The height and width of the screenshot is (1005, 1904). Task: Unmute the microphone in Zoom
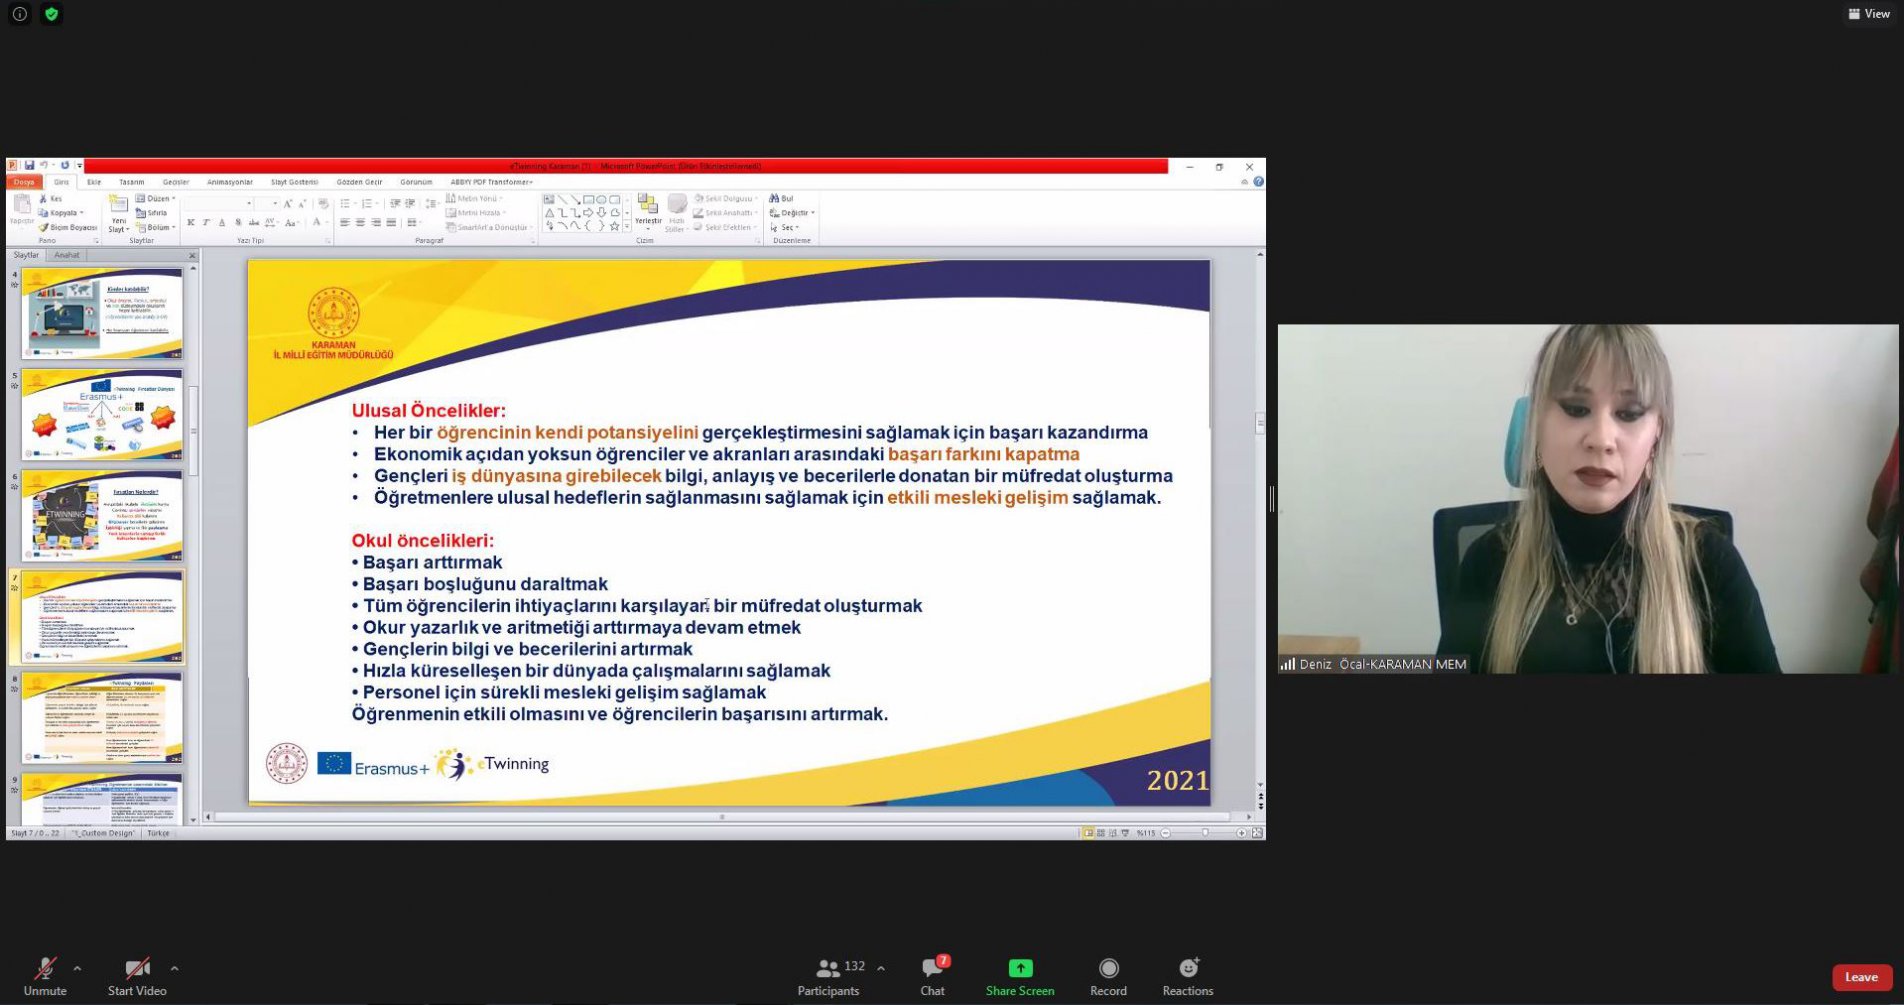click(44, 968)
